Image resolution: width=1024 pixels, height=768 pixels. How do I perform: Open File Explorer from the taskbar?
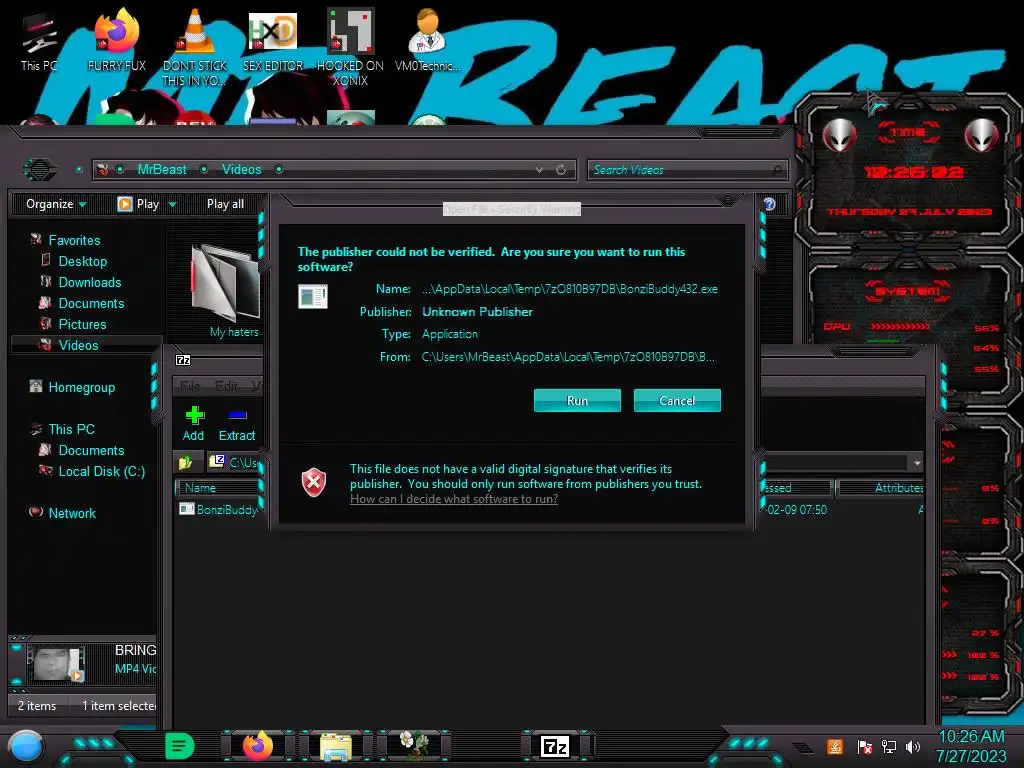click(x=336, y=746)
